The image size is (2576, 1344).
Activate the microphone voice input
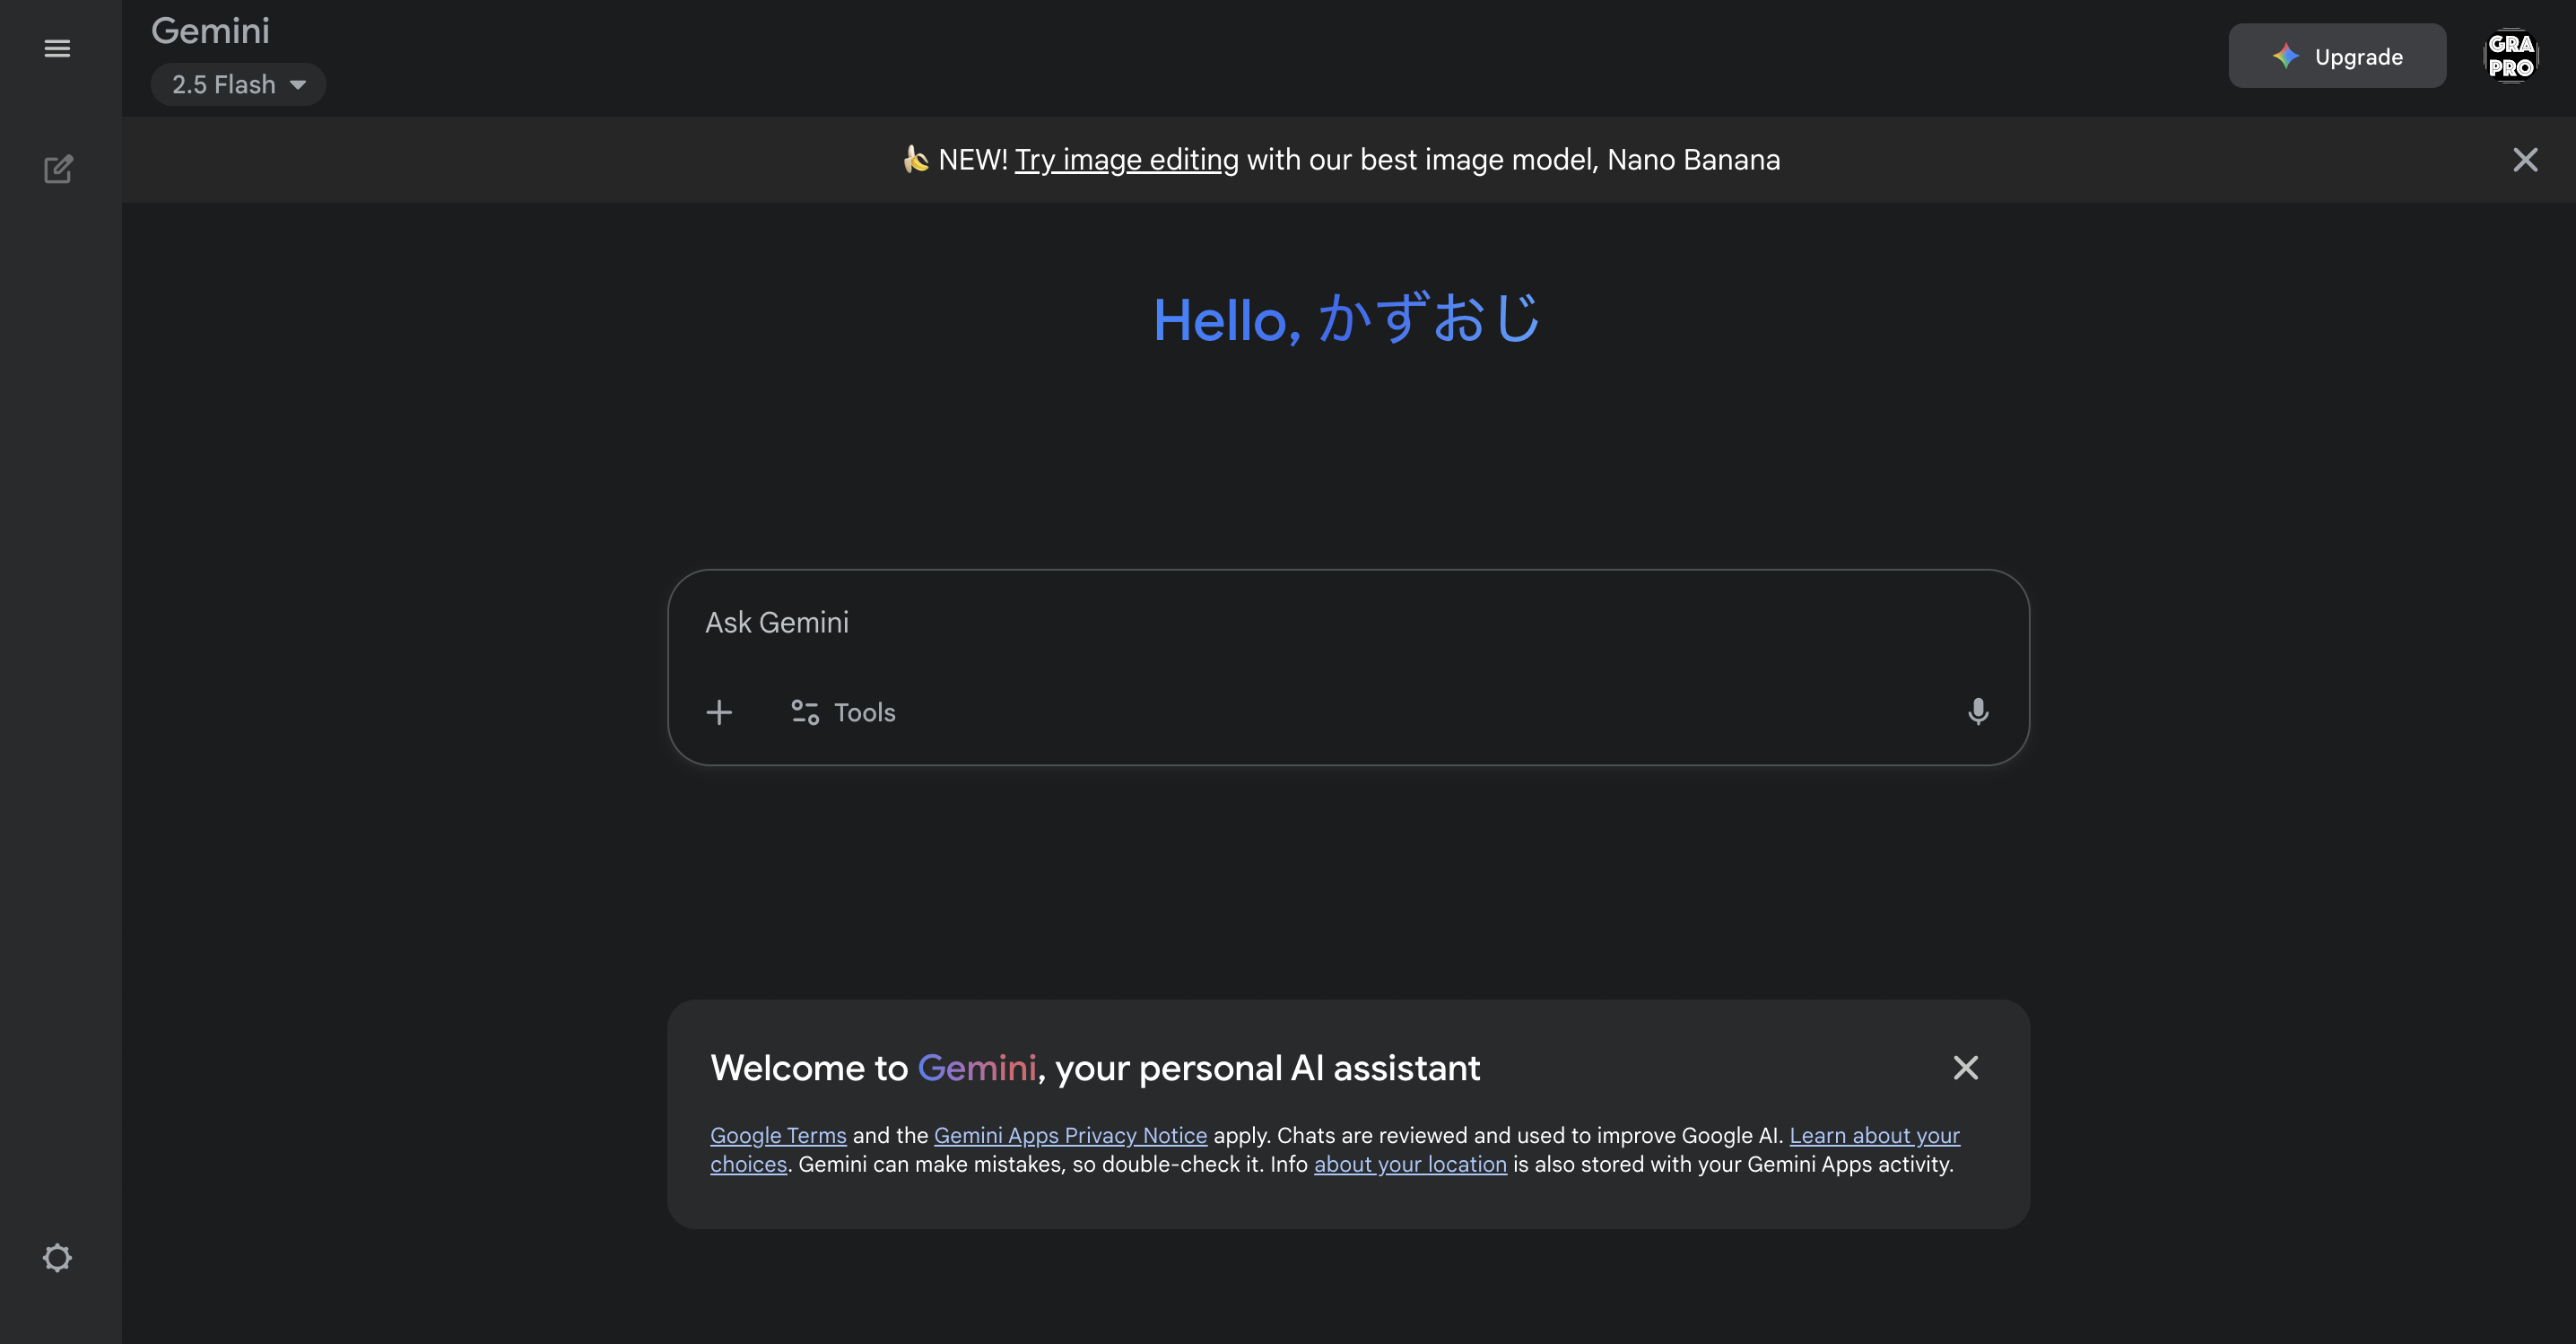click(x=1977, y=712)
